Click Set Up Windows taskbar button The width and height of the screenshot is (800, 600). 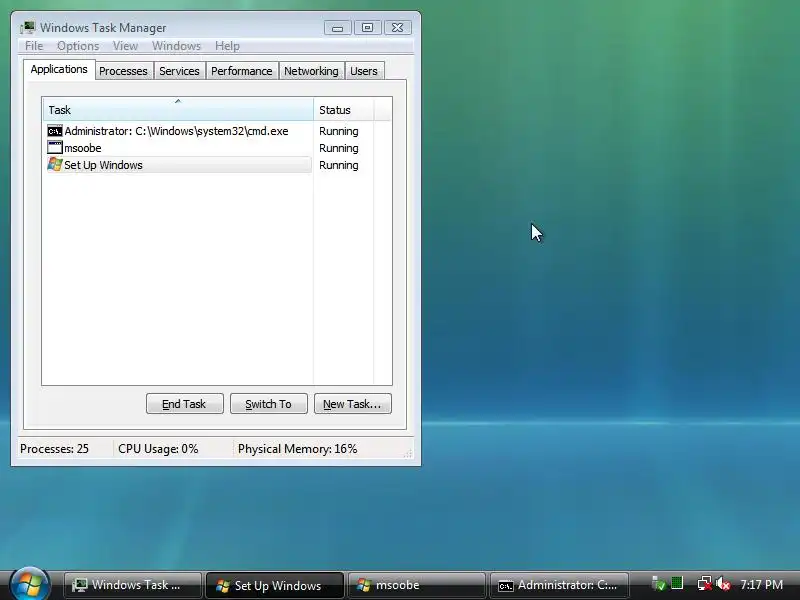(x=274, y=585)
